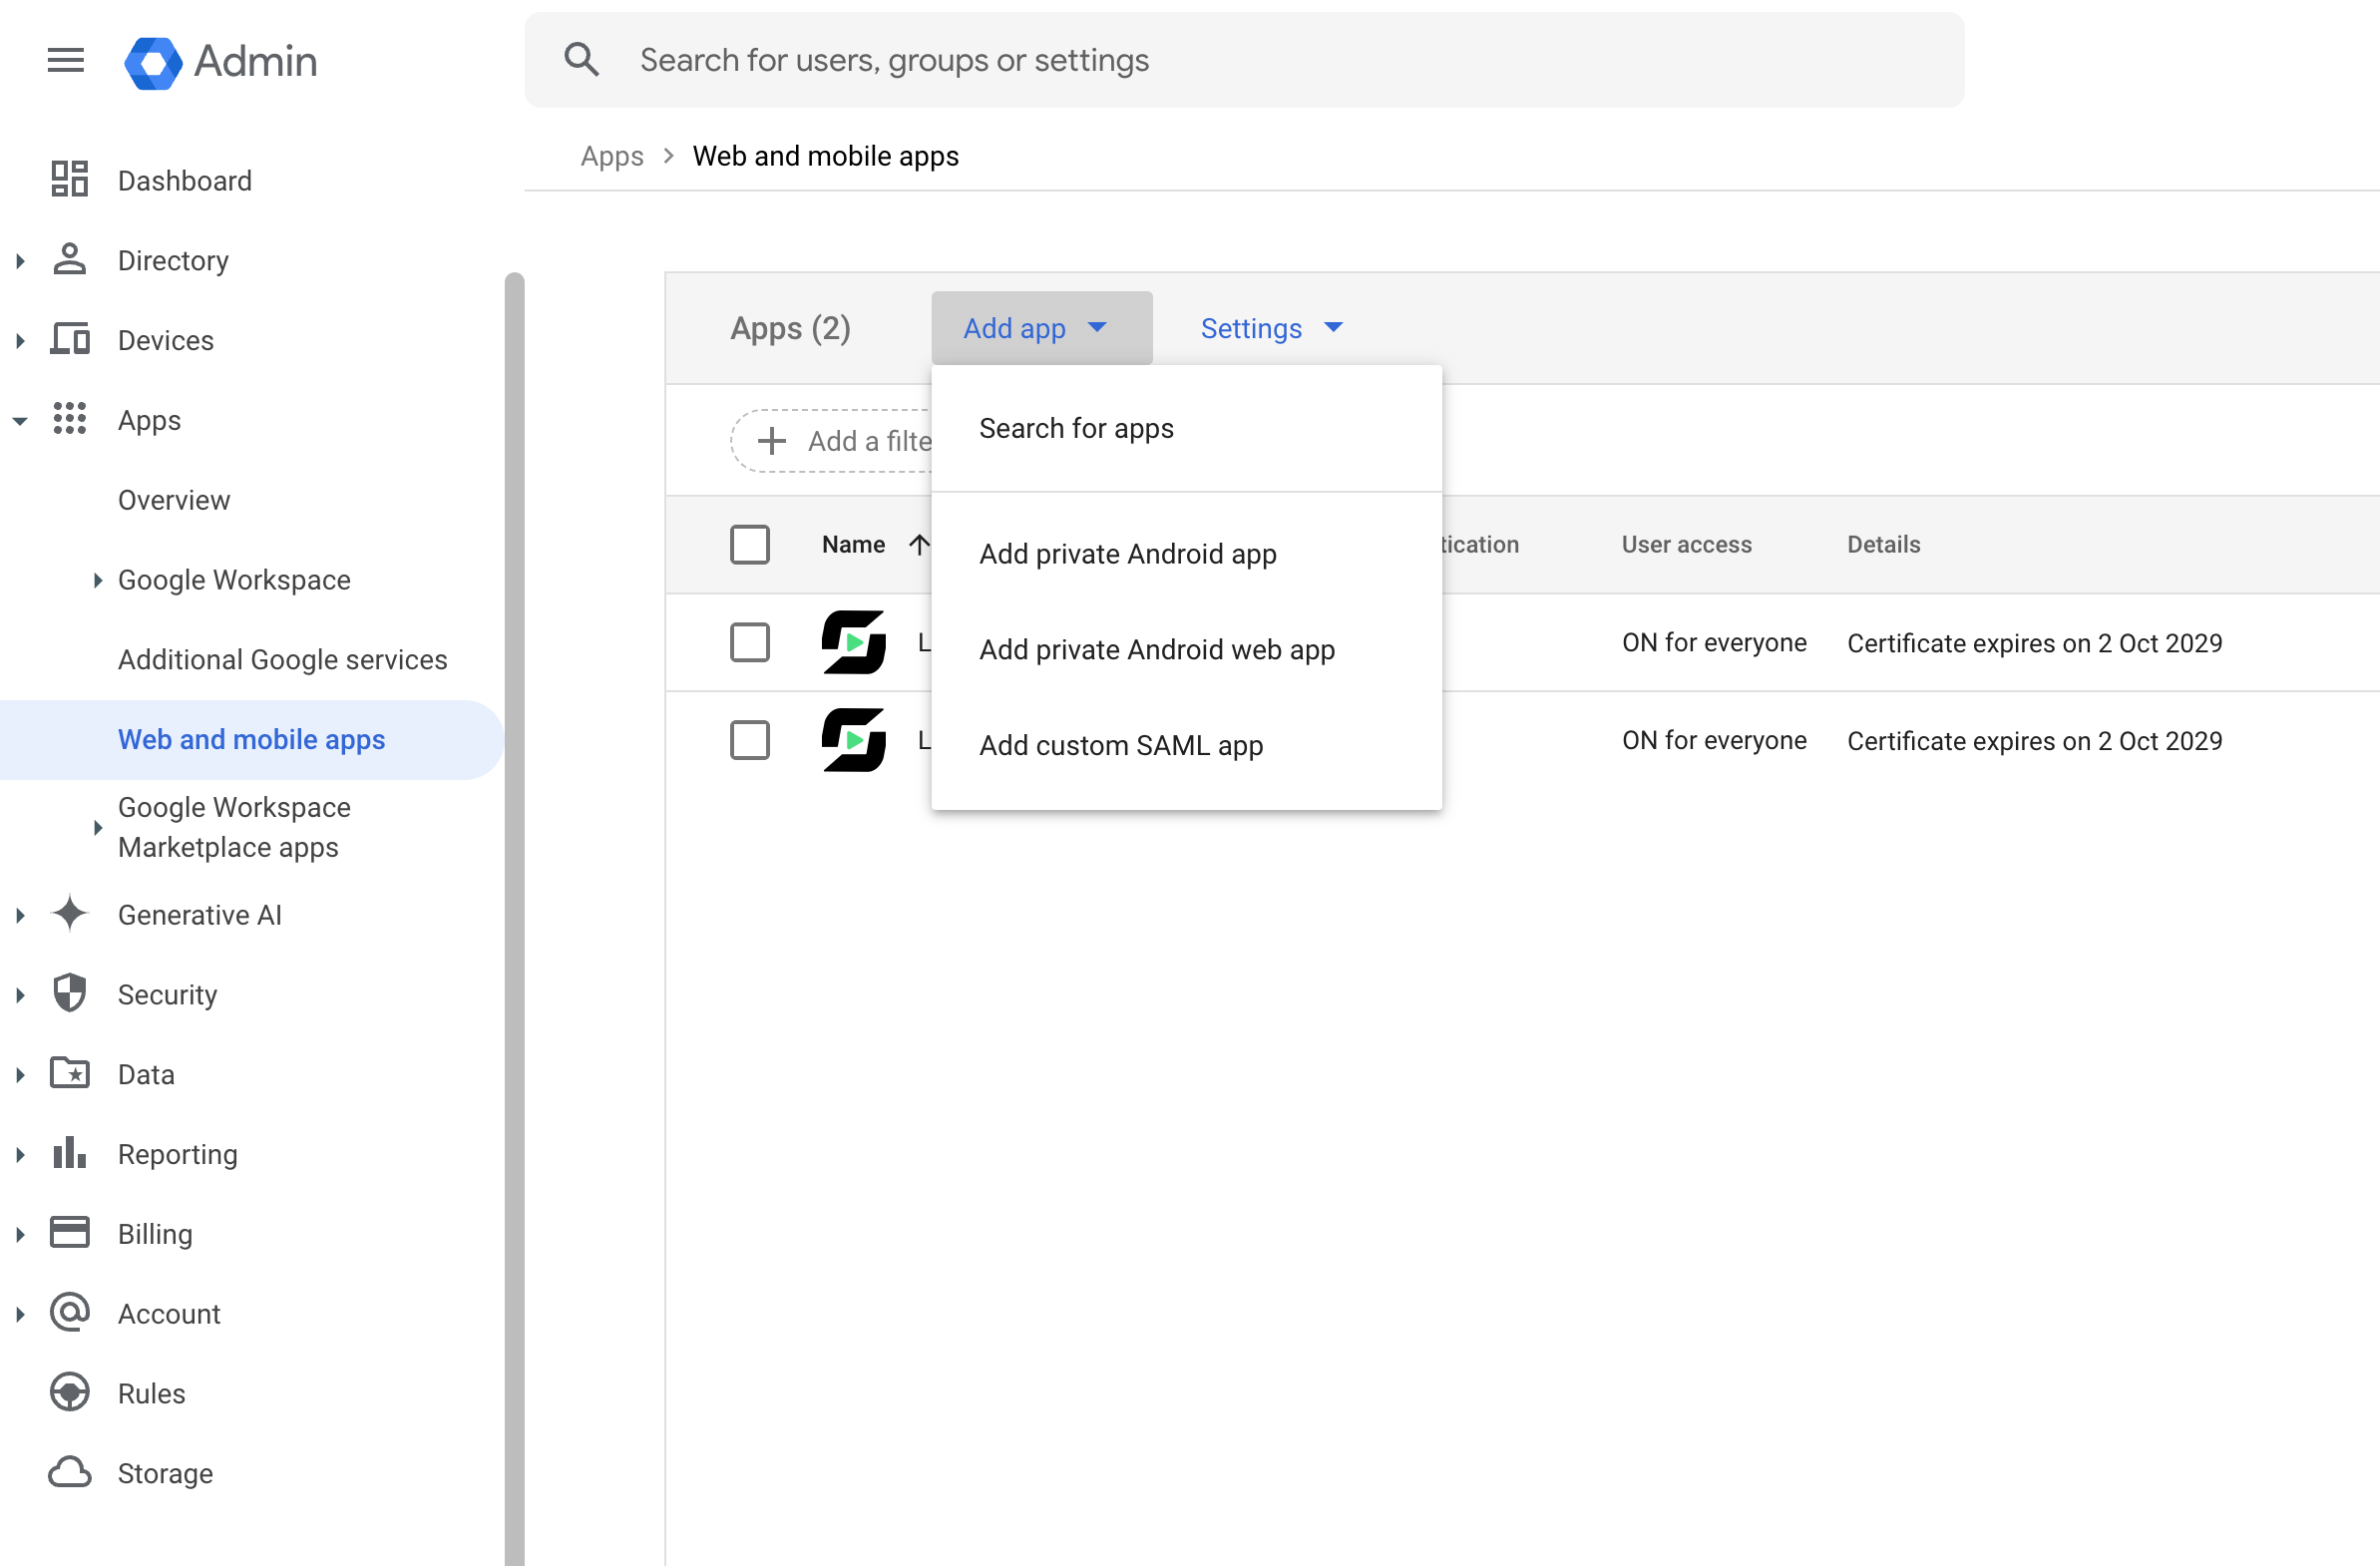
Task: Click the plus icon in Add a filter
Action: point(771,441)
